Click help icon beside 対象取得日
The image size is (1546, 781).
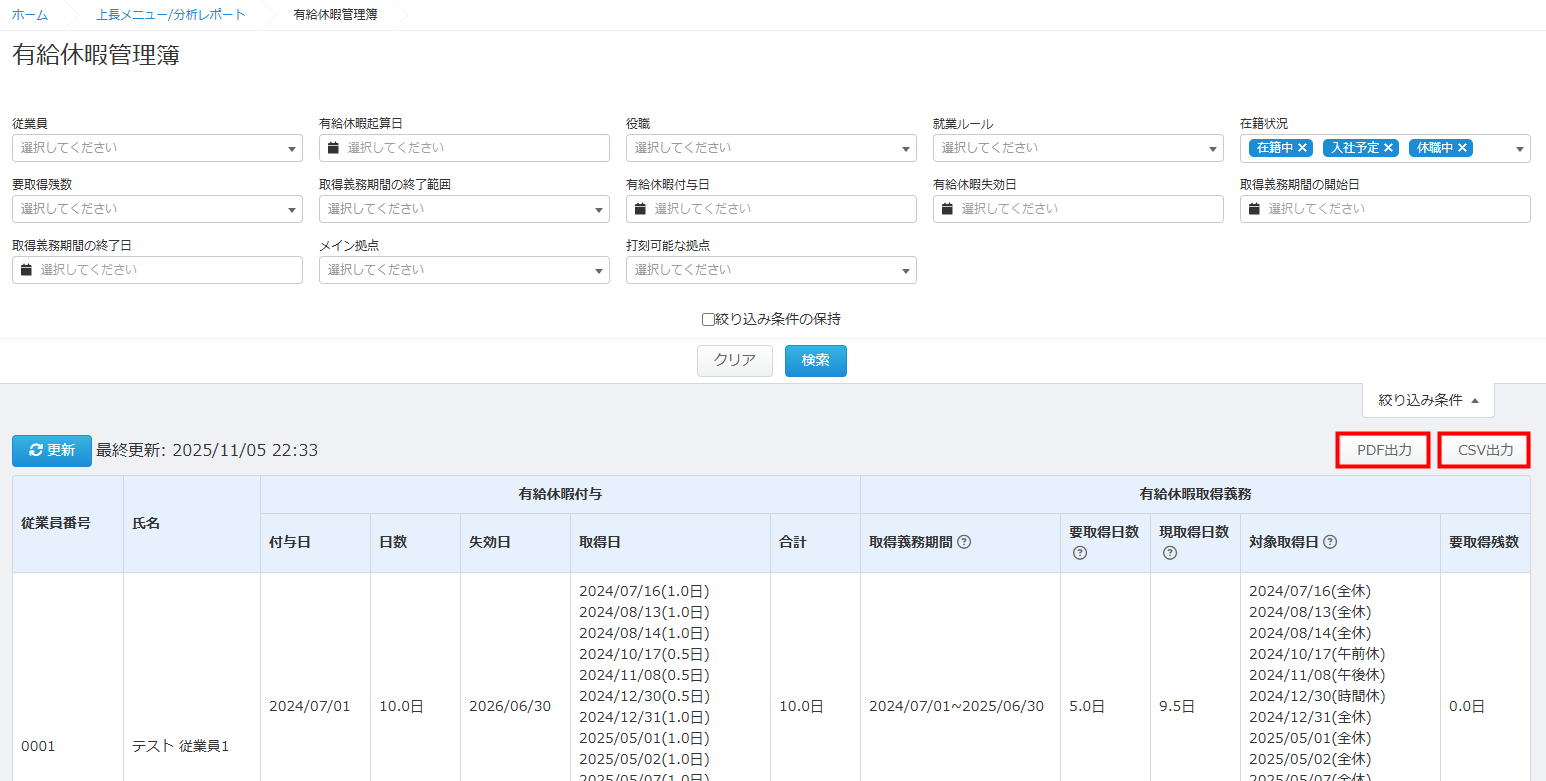pos(1330,542)
